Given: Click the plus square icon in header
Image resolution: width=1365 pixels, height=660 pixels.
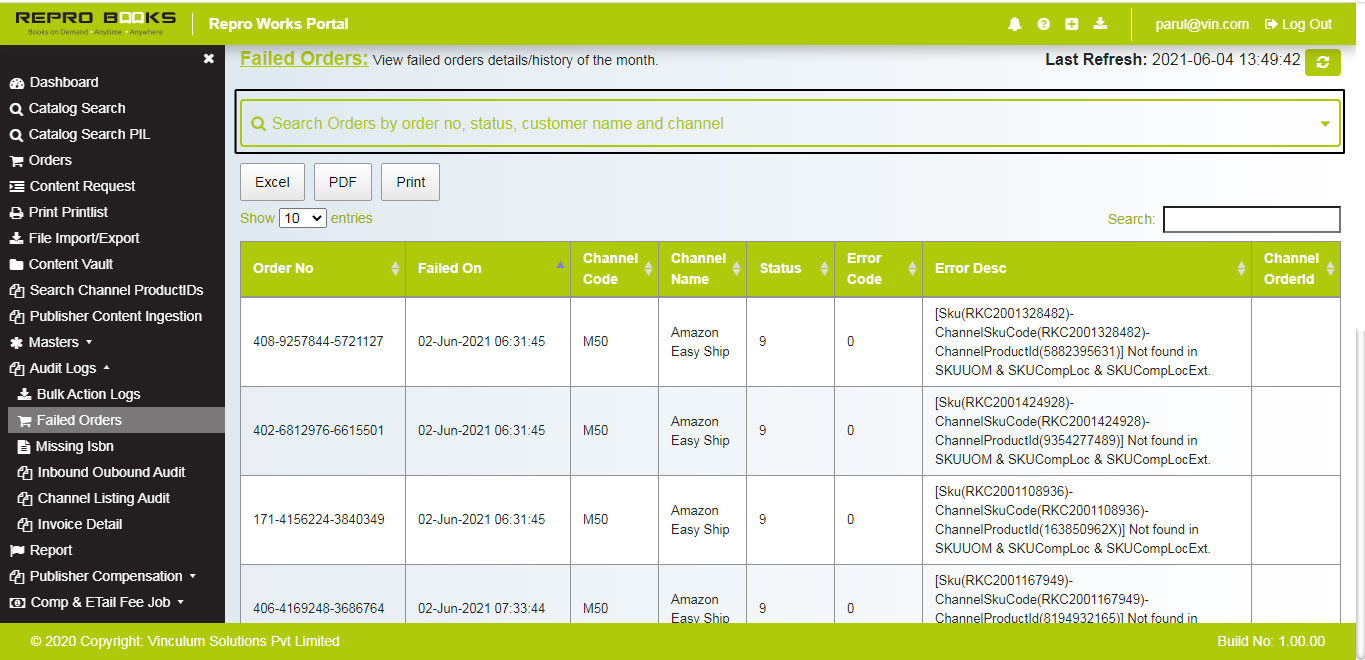Looking at the screenshot, I should pos(1072,24).
